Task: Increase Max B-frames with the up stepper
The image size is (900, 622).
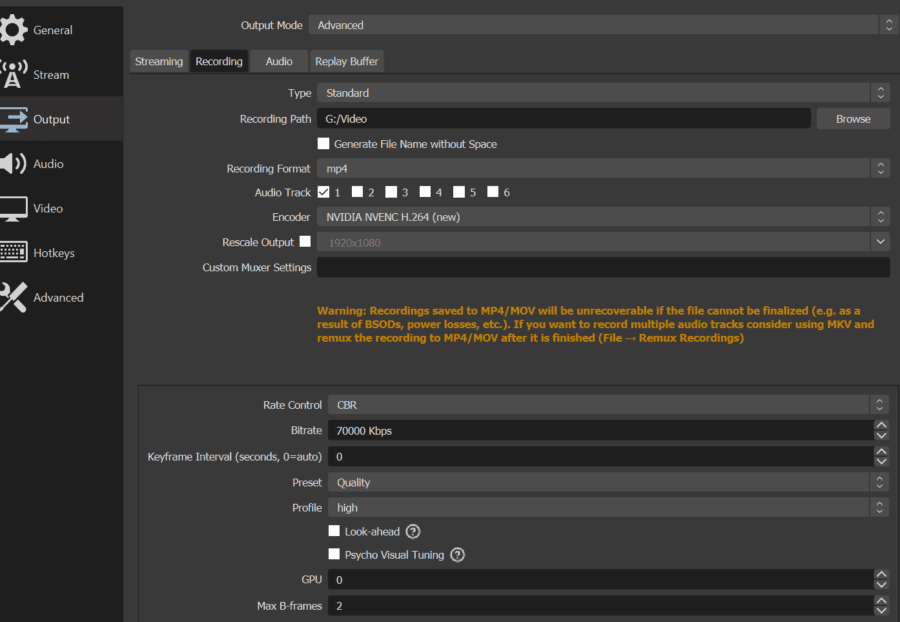Action: tap(881, 600)
